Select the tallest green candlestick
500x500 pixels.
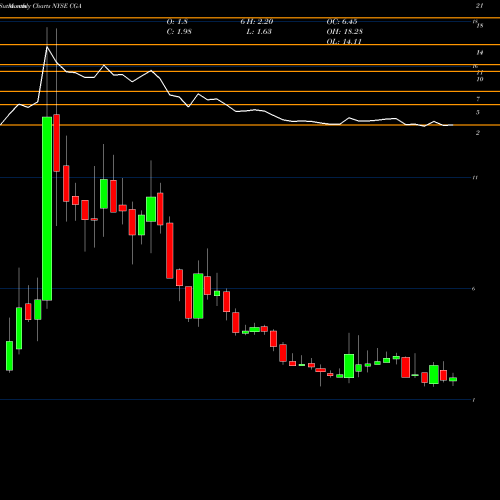[x=47, y=209]
